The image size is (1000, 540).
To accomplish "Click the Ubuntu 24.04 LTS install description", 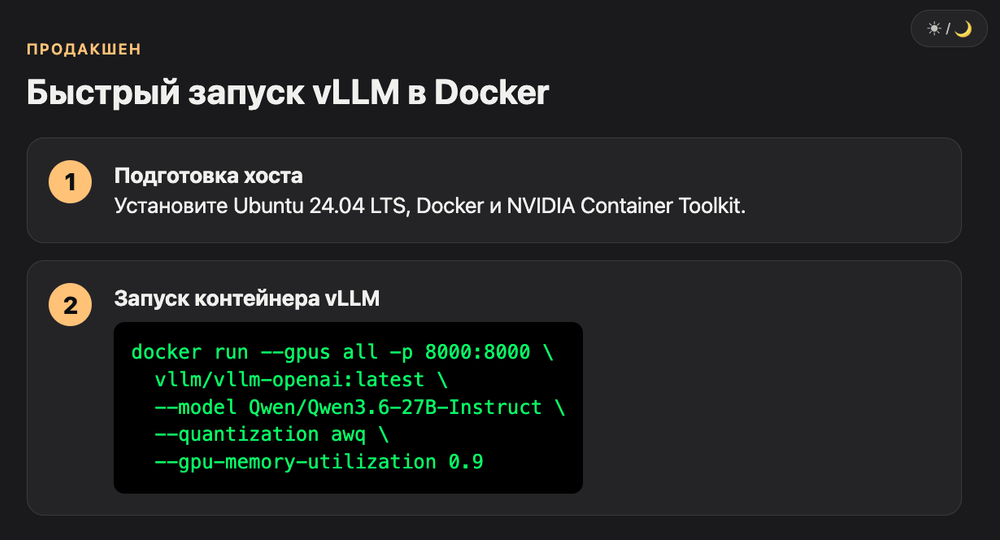I will (430, 206).
